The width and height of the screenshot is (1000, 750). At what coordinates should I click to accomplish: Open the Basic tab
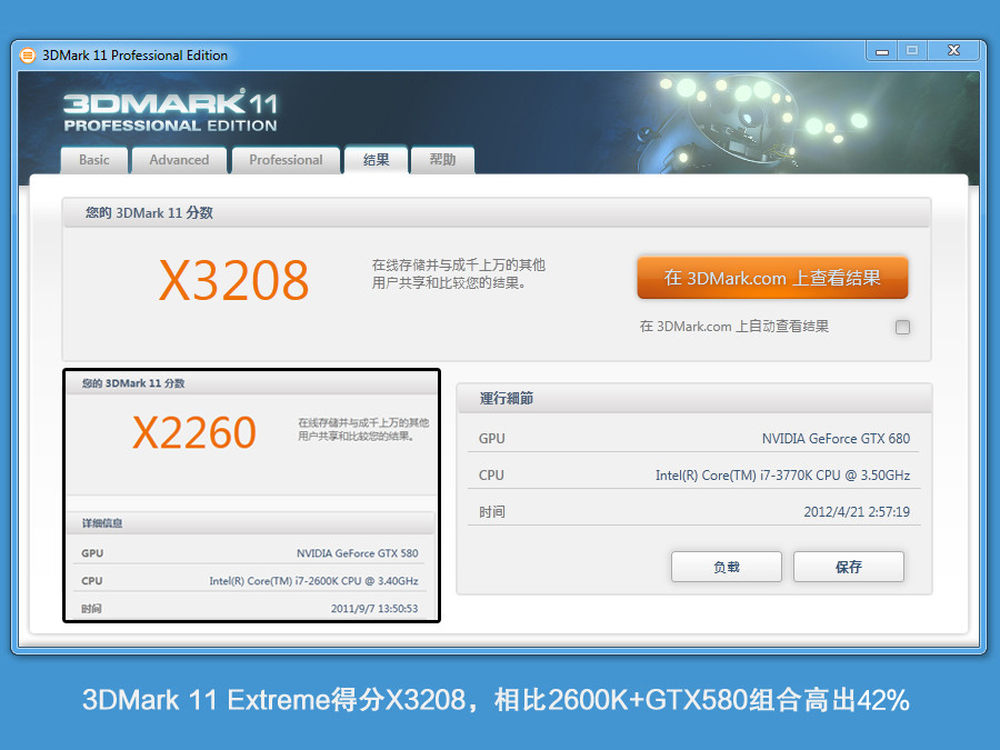(x=94, y=160)
